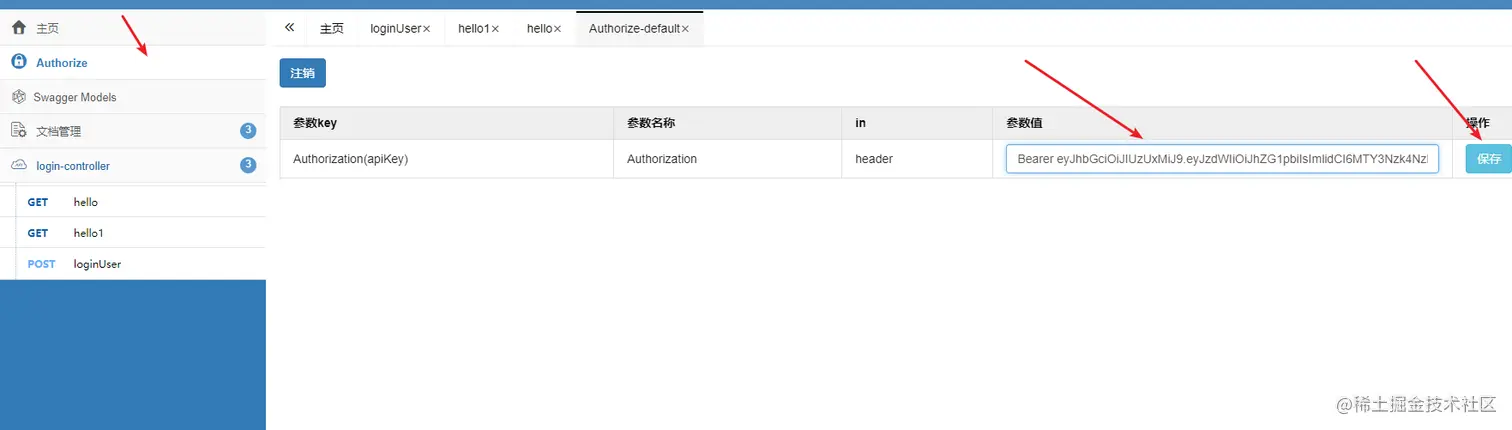This screenshot has height=430, width=1512.
Task: Click the badge showing 3 beside login-controller
Action: point(248,165)
